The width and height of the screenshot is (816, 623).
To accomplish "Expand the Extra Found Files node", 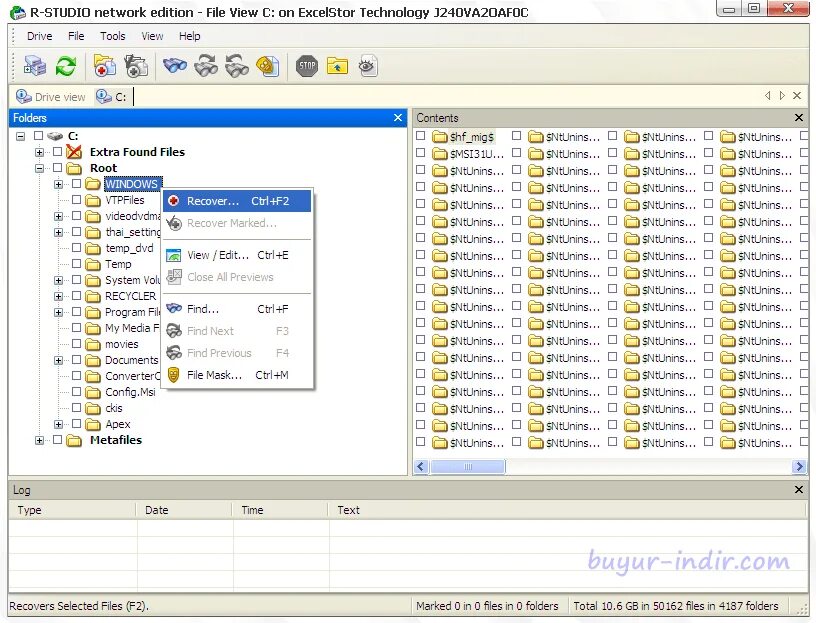I will point(40,152).
